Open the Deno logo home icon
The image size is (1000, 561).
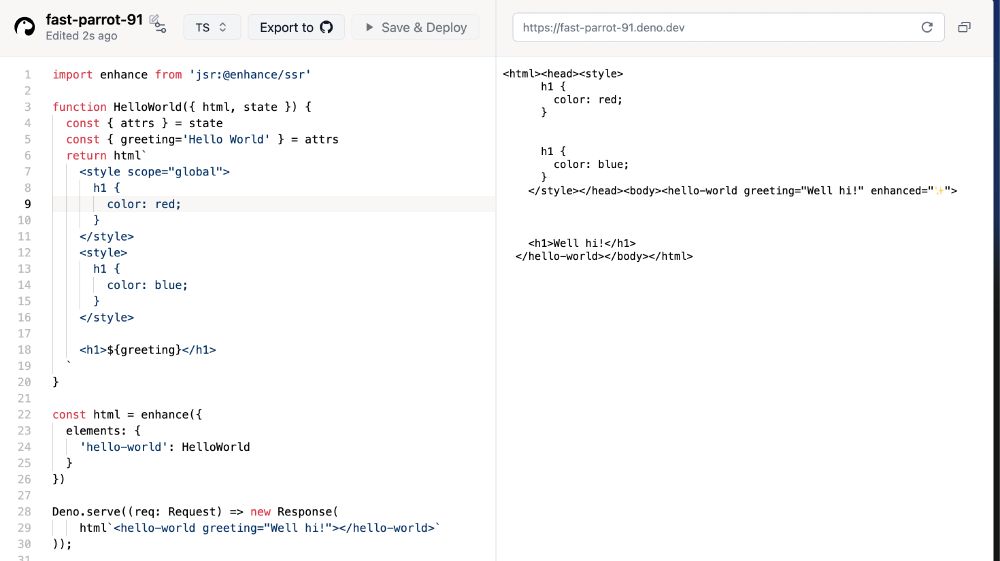point(25,27)
